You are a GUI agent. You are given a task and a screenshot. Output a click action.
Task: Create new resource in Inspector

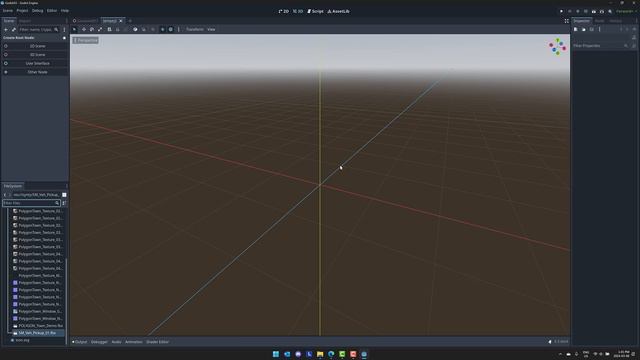pos(576,29)
